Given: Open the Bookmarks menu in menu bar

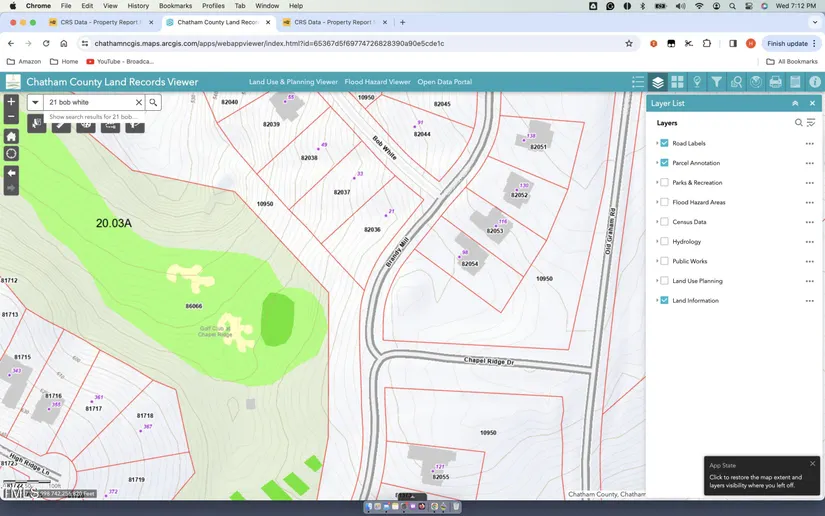Looking at the screenshot, I should click(175, 6).
